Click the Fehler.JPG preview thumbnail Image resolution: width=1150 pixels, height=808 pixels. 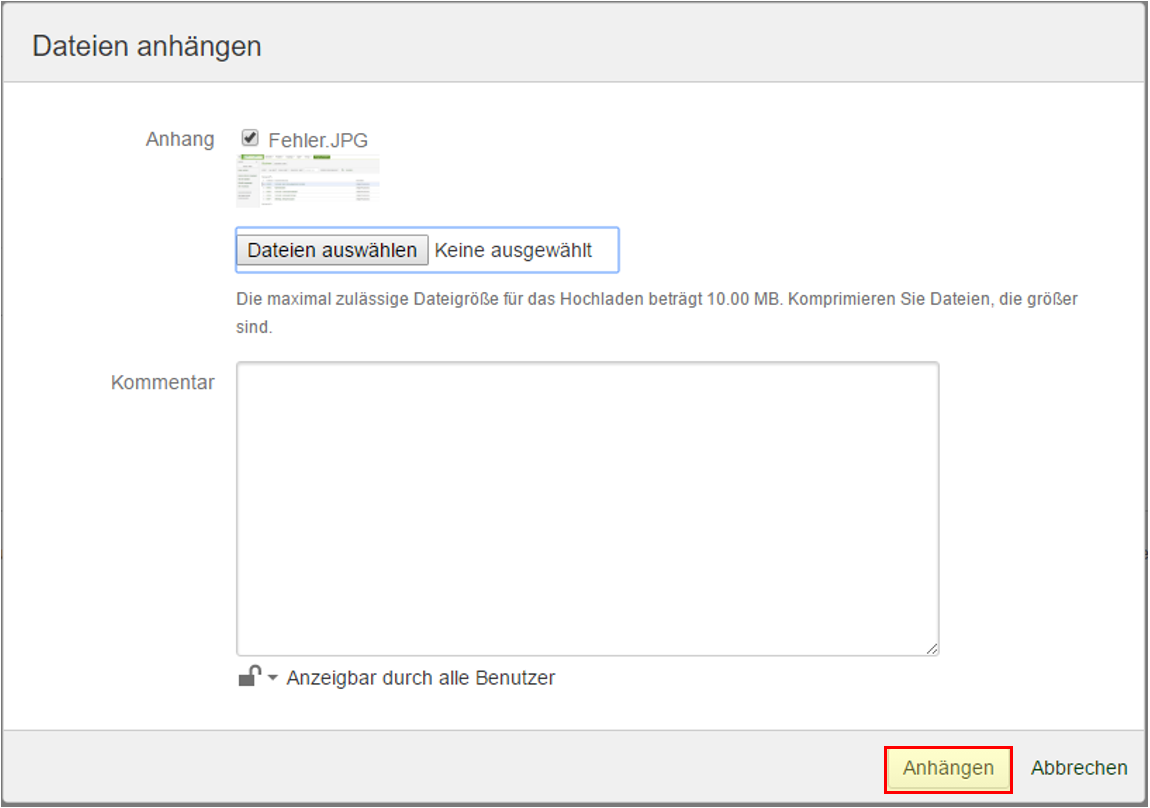point(308,181)
